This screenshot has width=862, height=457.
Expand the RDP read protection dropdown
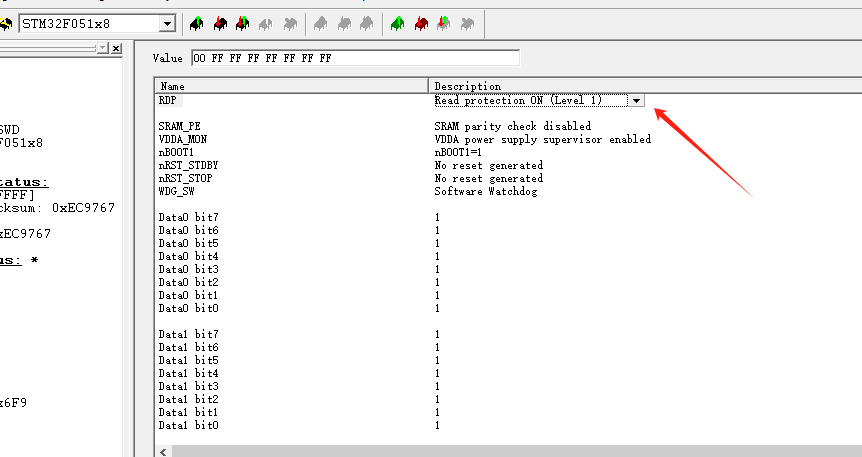[x=636, y=100]
